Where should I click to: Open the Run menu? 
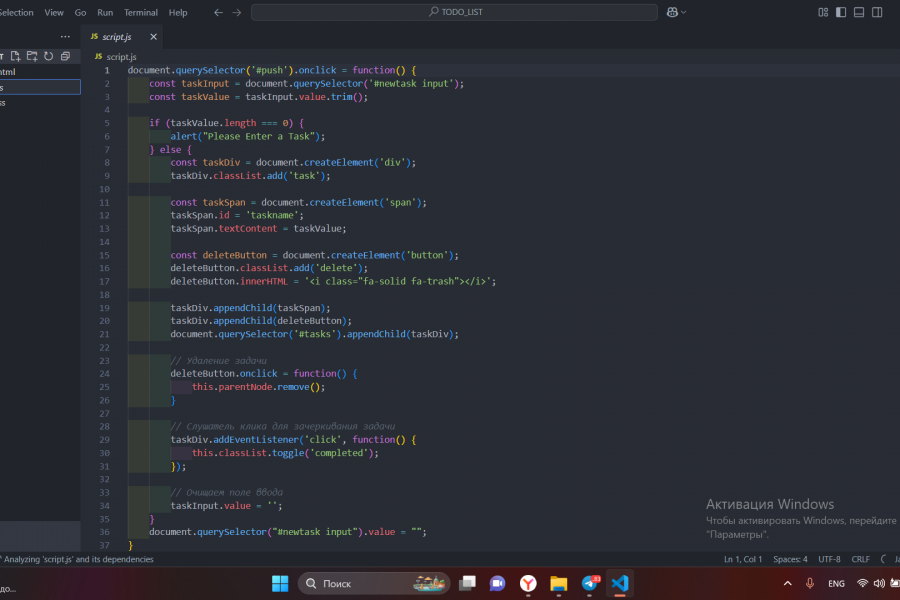(105, 12)
